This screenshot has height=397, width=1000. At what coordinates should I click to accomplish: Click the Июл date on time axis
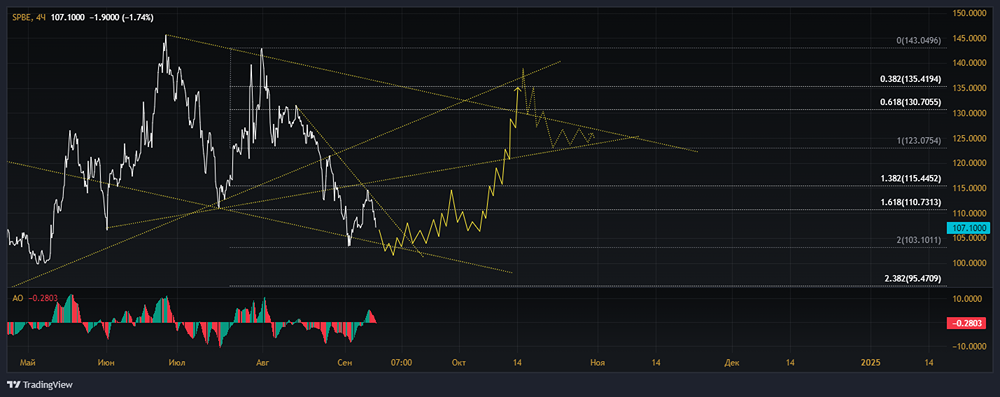[x=177, y=363]
